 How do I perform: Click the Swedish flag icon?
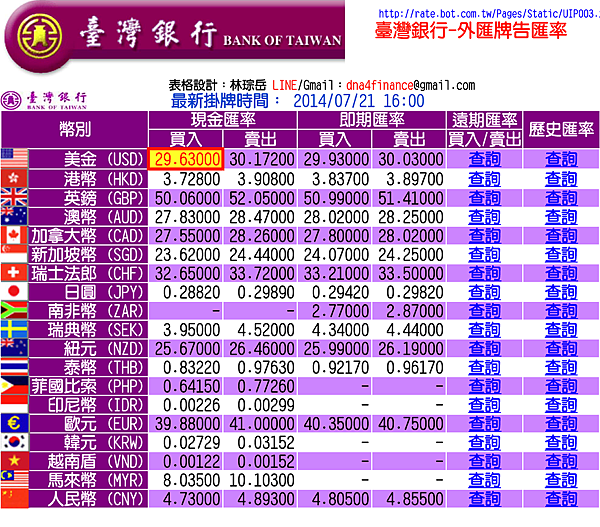tap(14, 330)
